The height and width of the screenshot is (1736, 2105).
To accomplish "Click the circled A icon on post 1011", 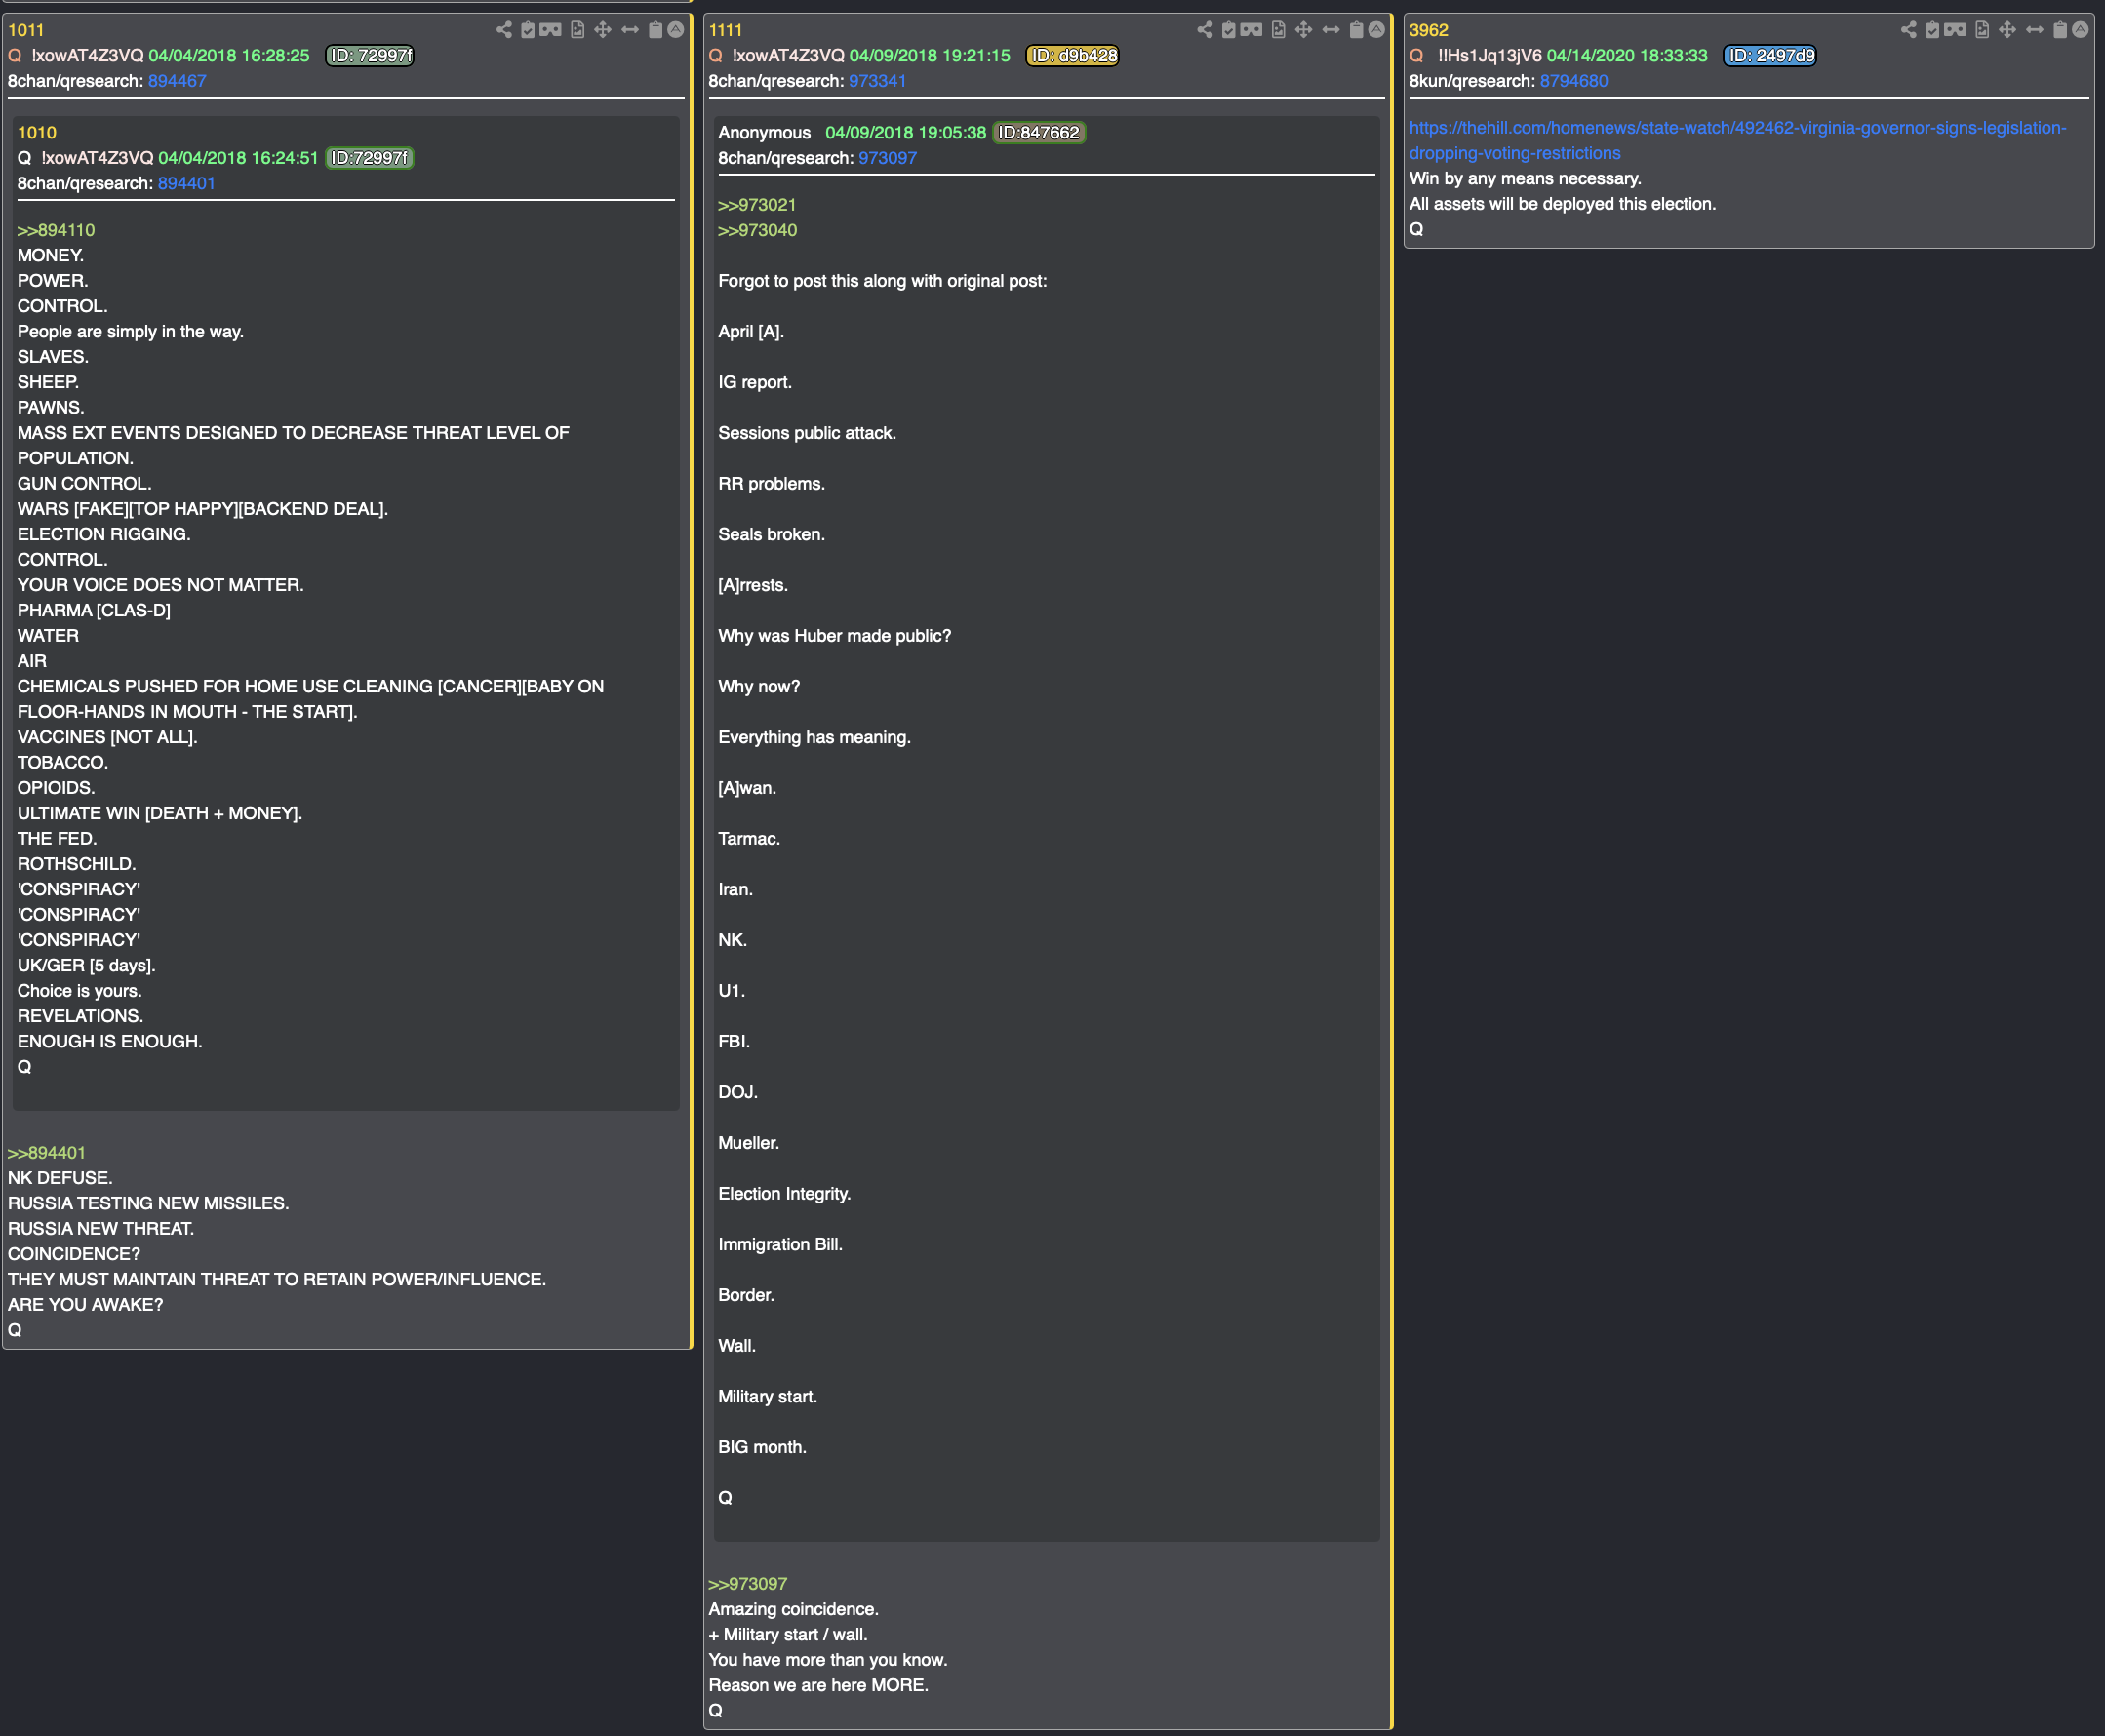I will [x=676, y=30].
